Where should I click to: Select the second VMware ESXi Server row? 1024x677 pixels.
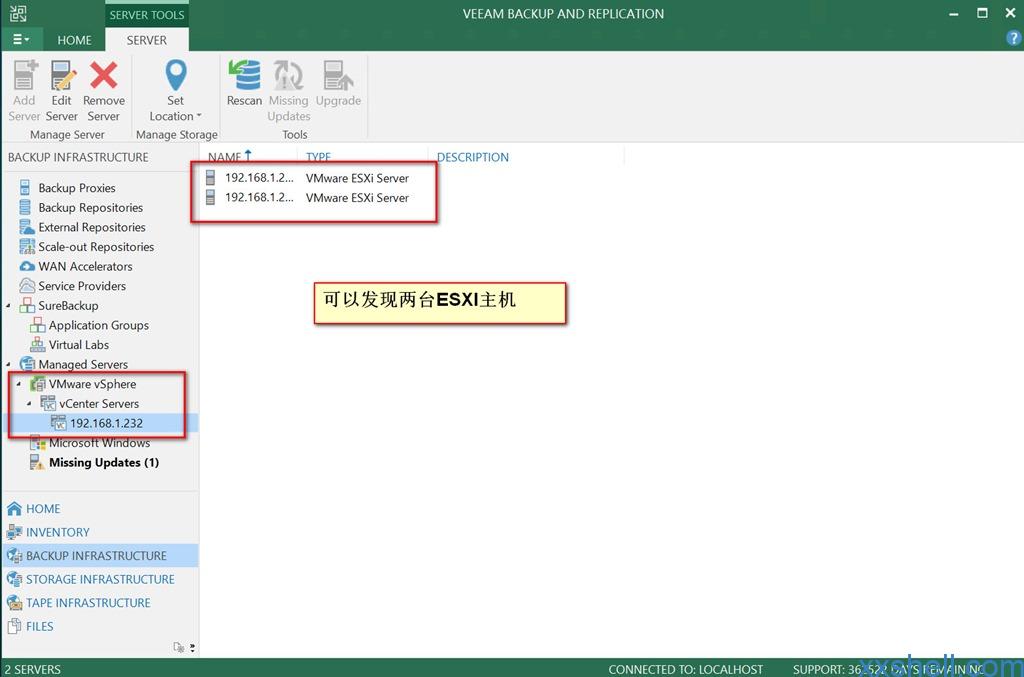click(x=307, y=198)
